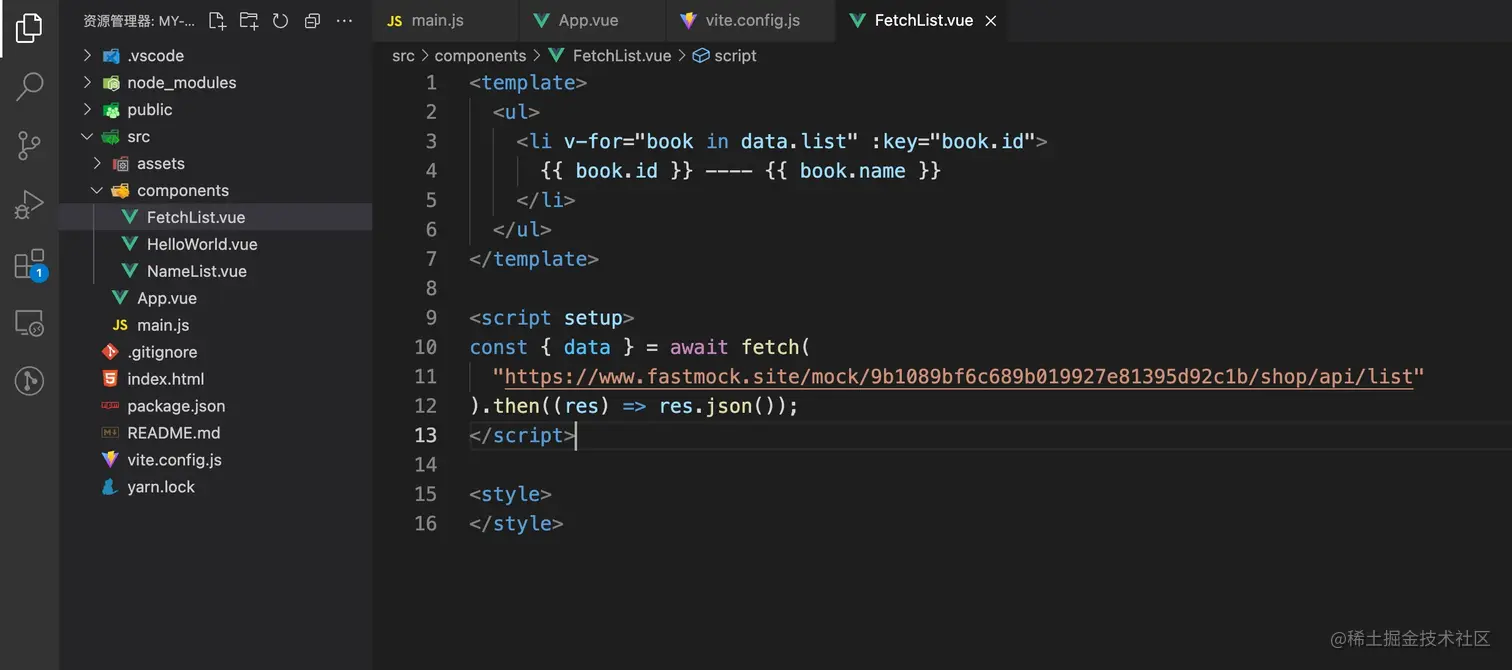Switch to the App.vue editor tab

(x=592, y=20)
